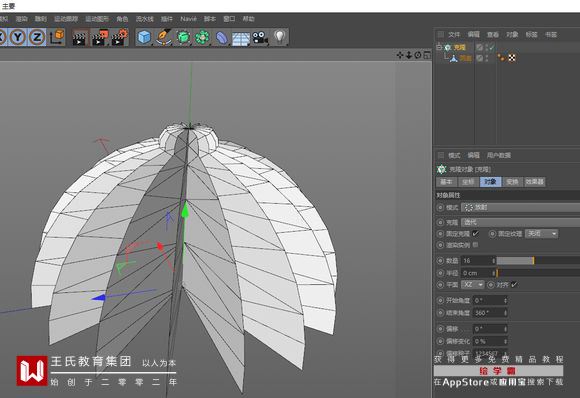
Task: Click the blue cube primitive icon
Action: [144, 37]
